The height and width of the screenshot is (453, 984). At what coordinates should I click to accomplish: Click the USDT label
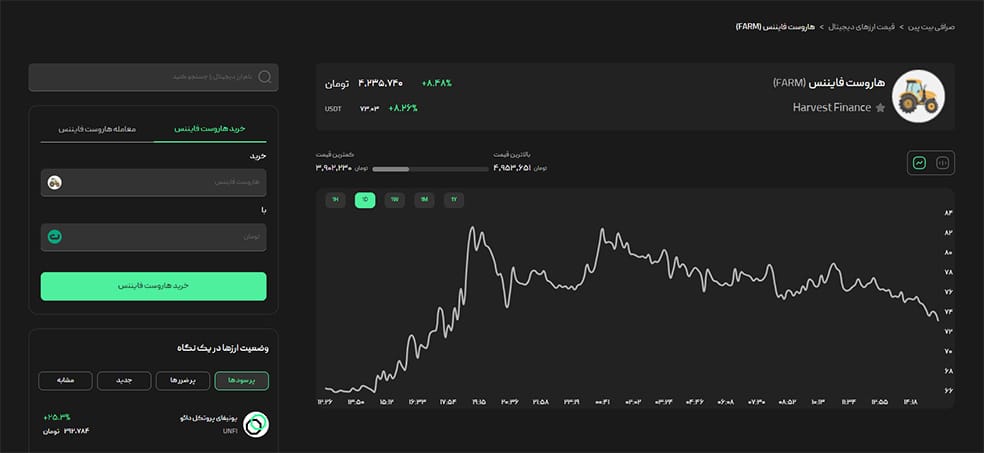333,109
